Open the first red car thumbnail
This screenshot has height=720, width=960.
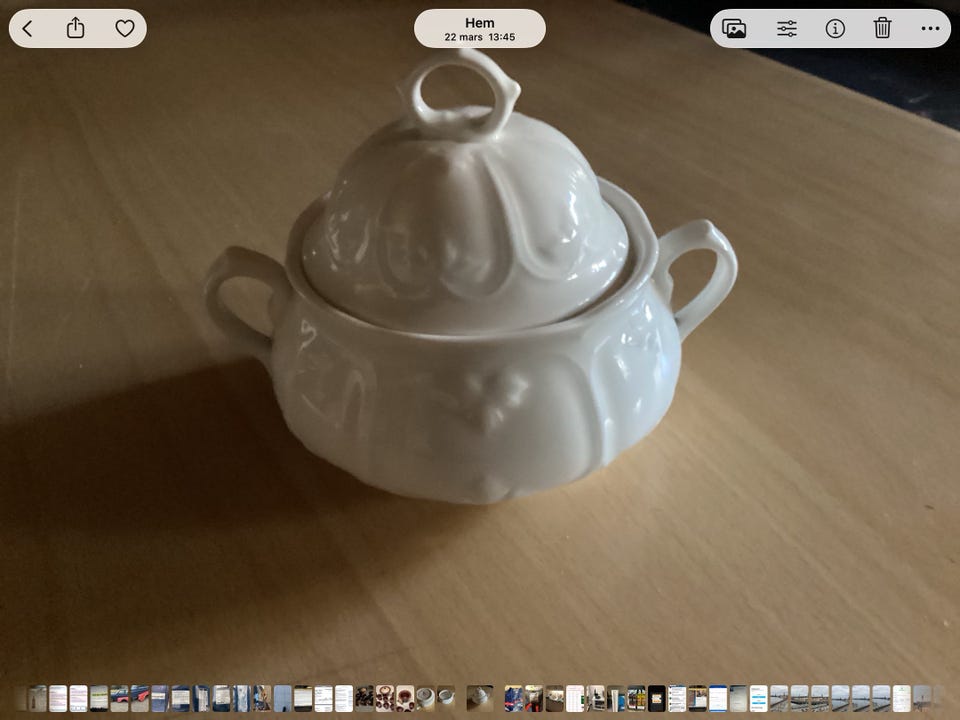point(119,698)
